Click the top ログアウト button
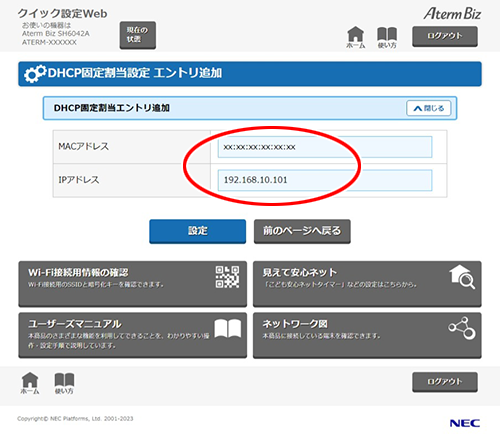500x446 pixels. 445,36
